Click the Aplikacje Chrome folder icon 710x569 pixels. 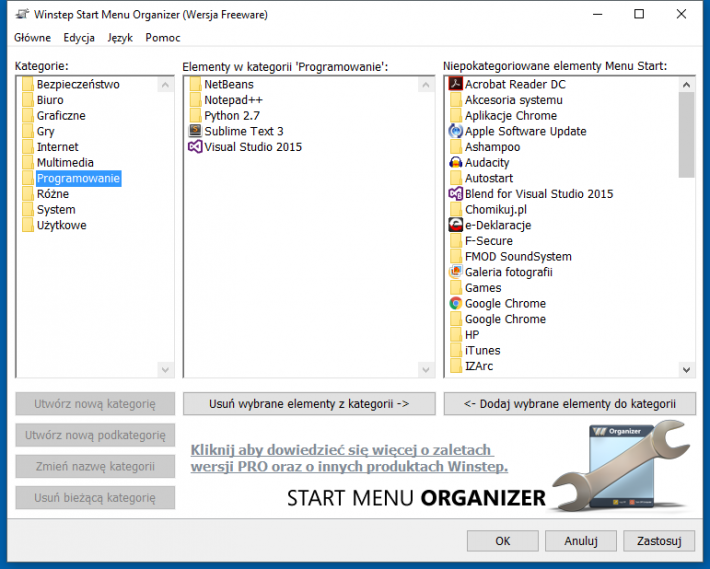[x=456, y=115]
